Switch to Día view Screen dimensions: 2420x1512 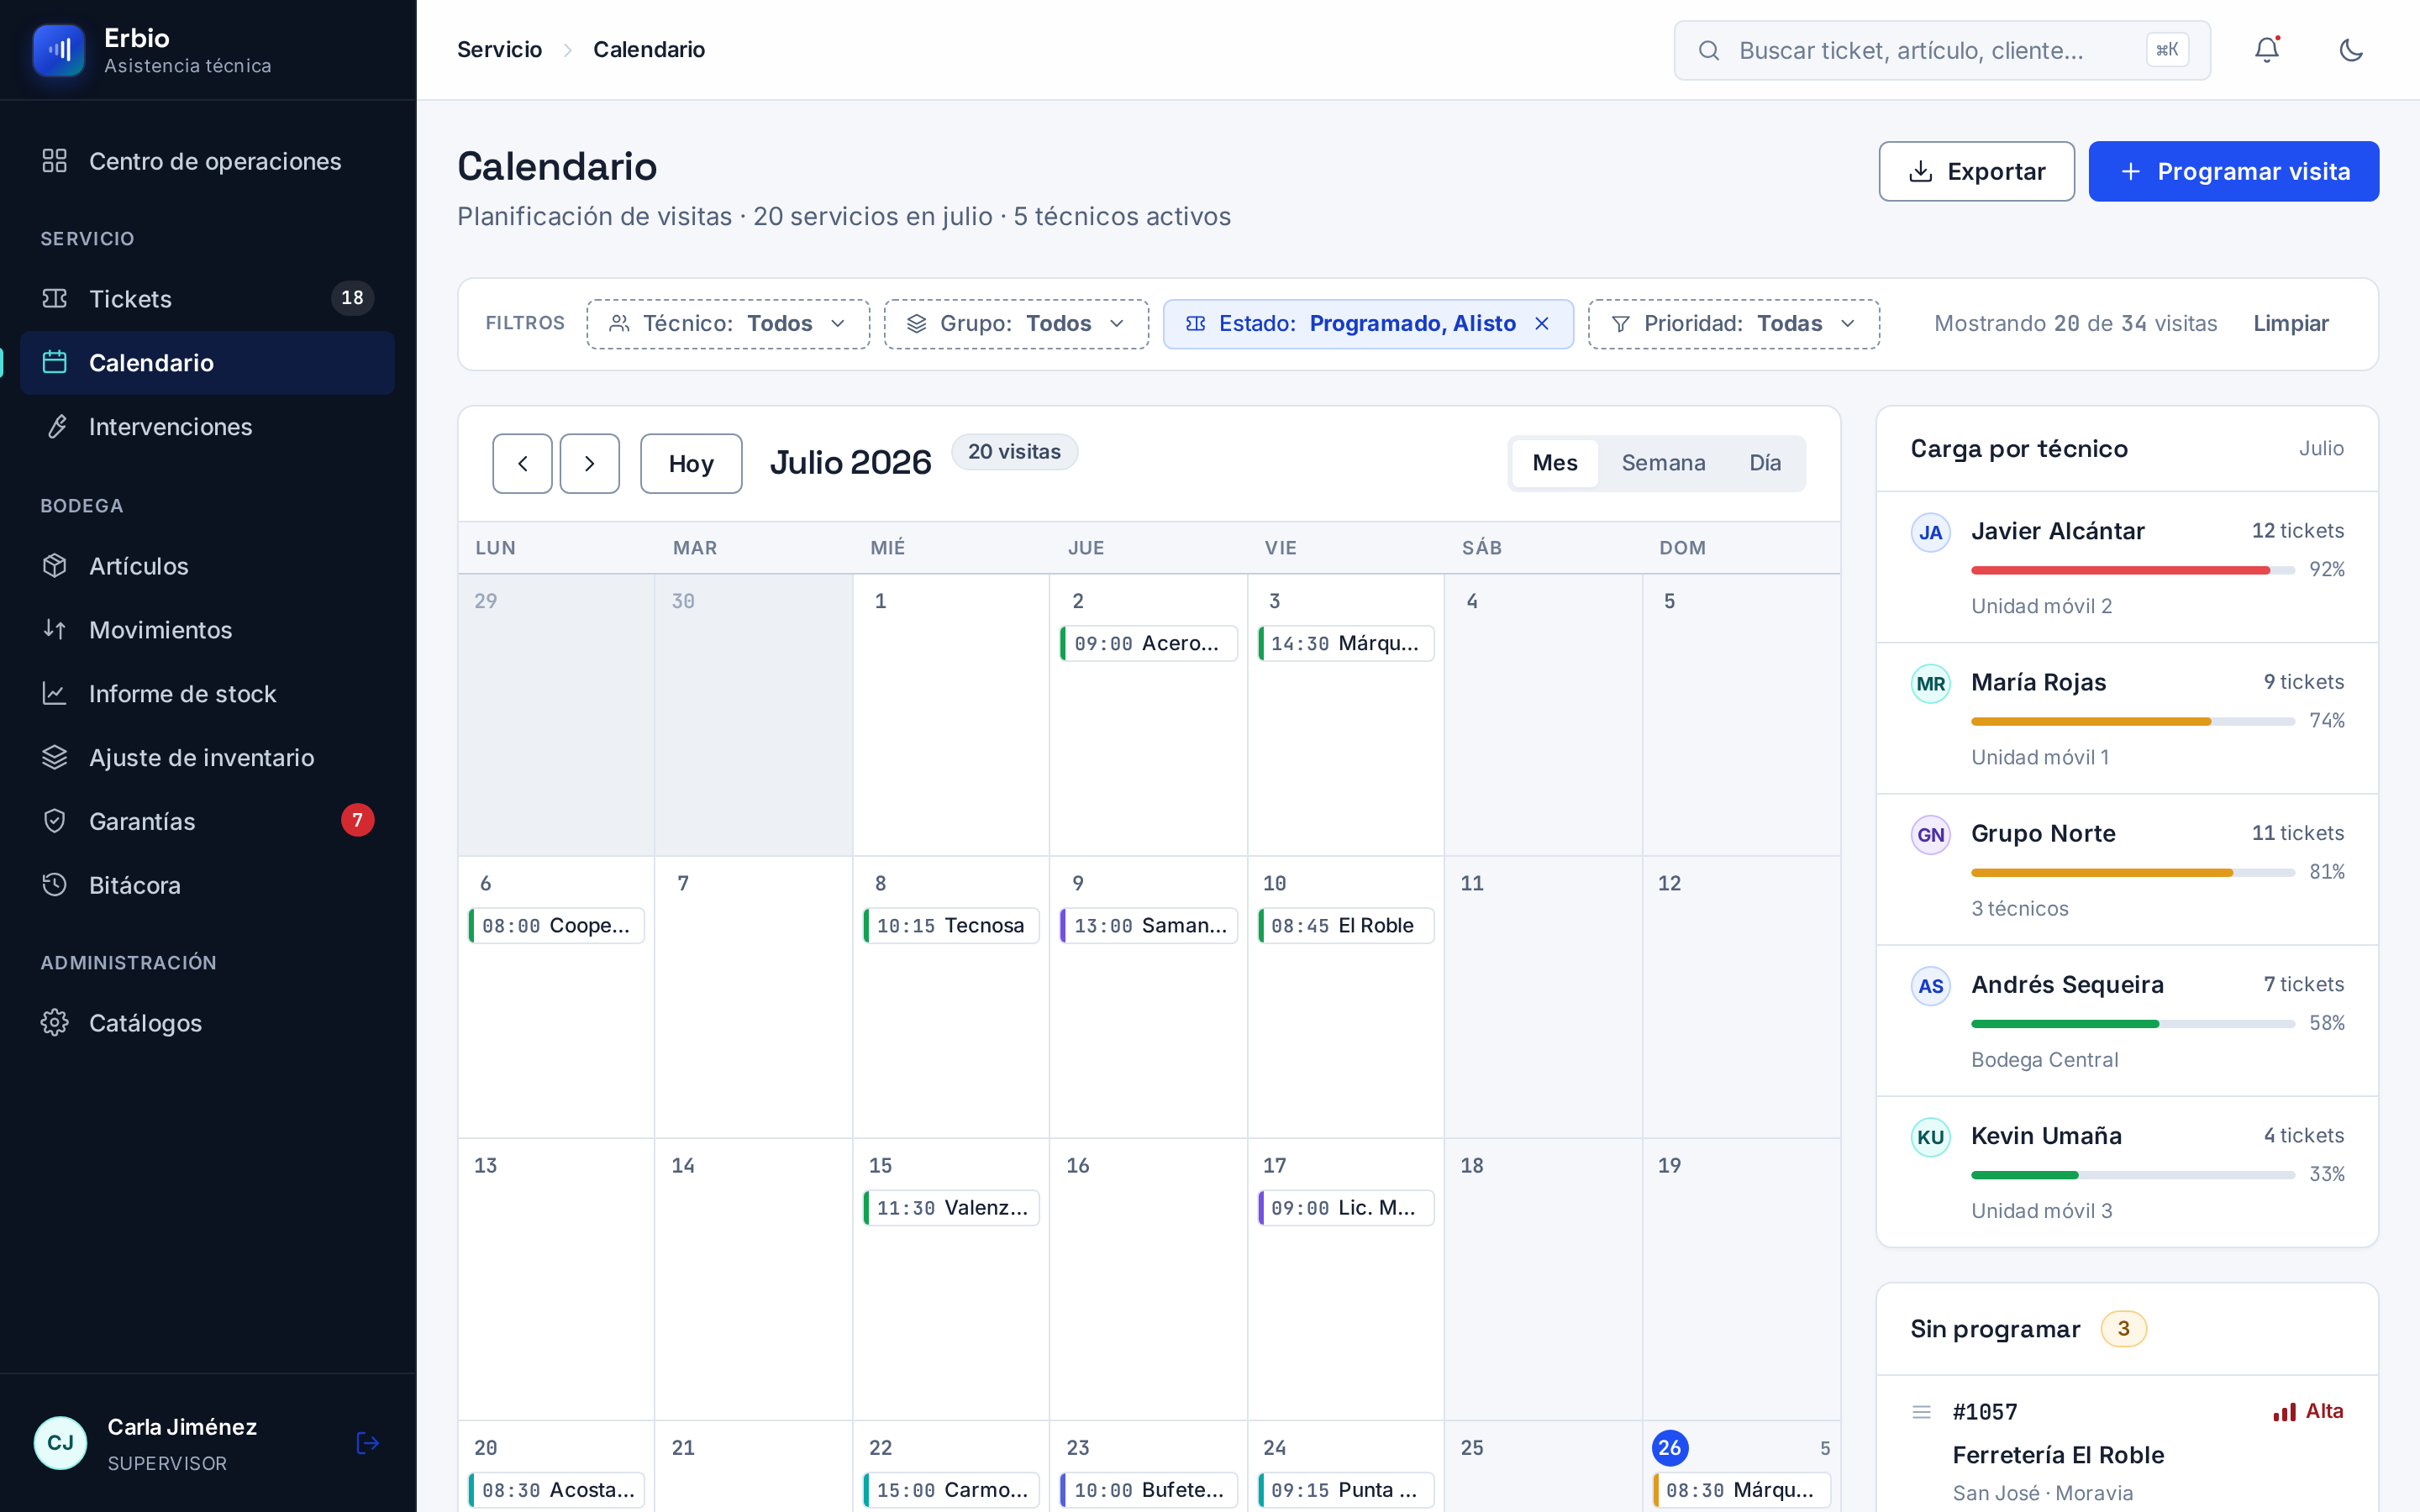[1765, 463]
